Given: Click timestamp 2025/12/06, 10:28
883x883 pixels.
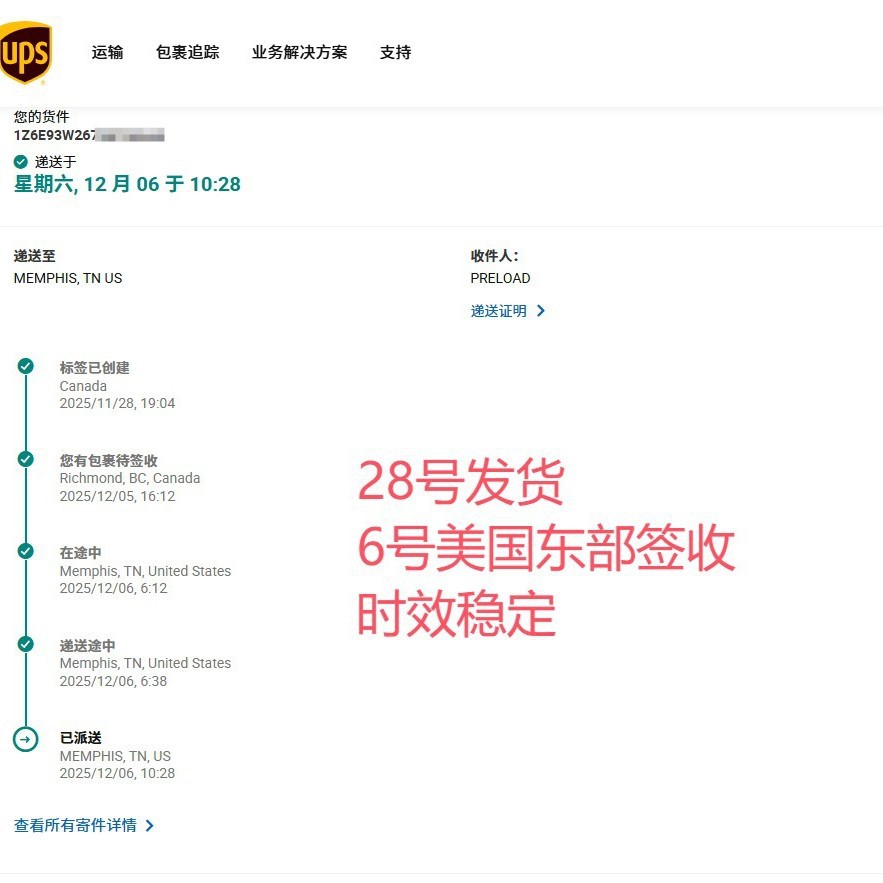Looking at the screenshot, I should click(117, 773).
